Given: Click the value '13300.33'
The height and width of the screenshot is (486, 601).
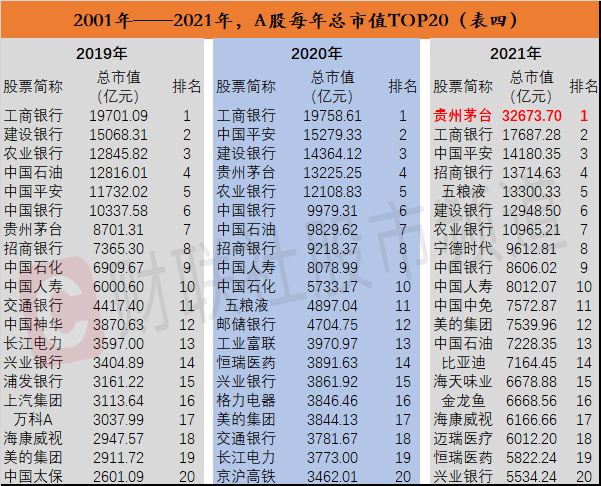Looking at the screenshot, I should pos(532,192).
